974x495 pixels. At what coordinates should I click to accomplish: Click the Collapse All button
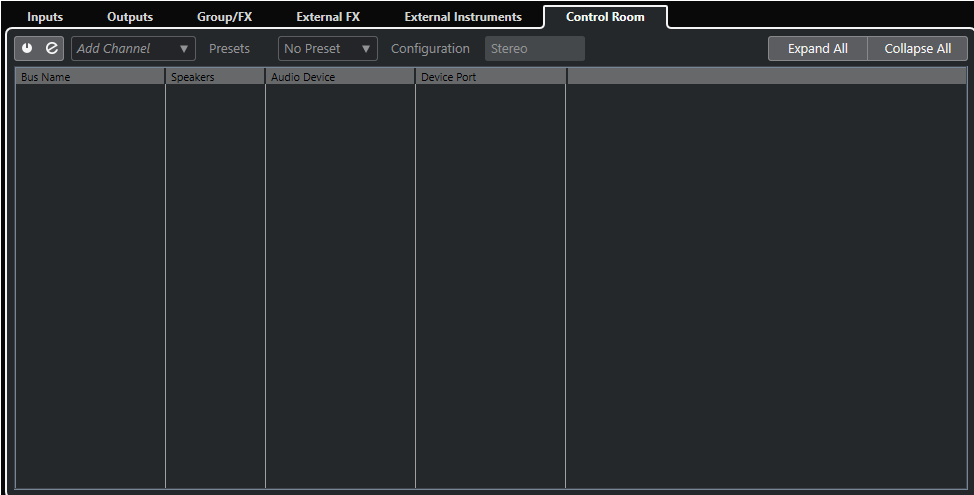[917, 48]
